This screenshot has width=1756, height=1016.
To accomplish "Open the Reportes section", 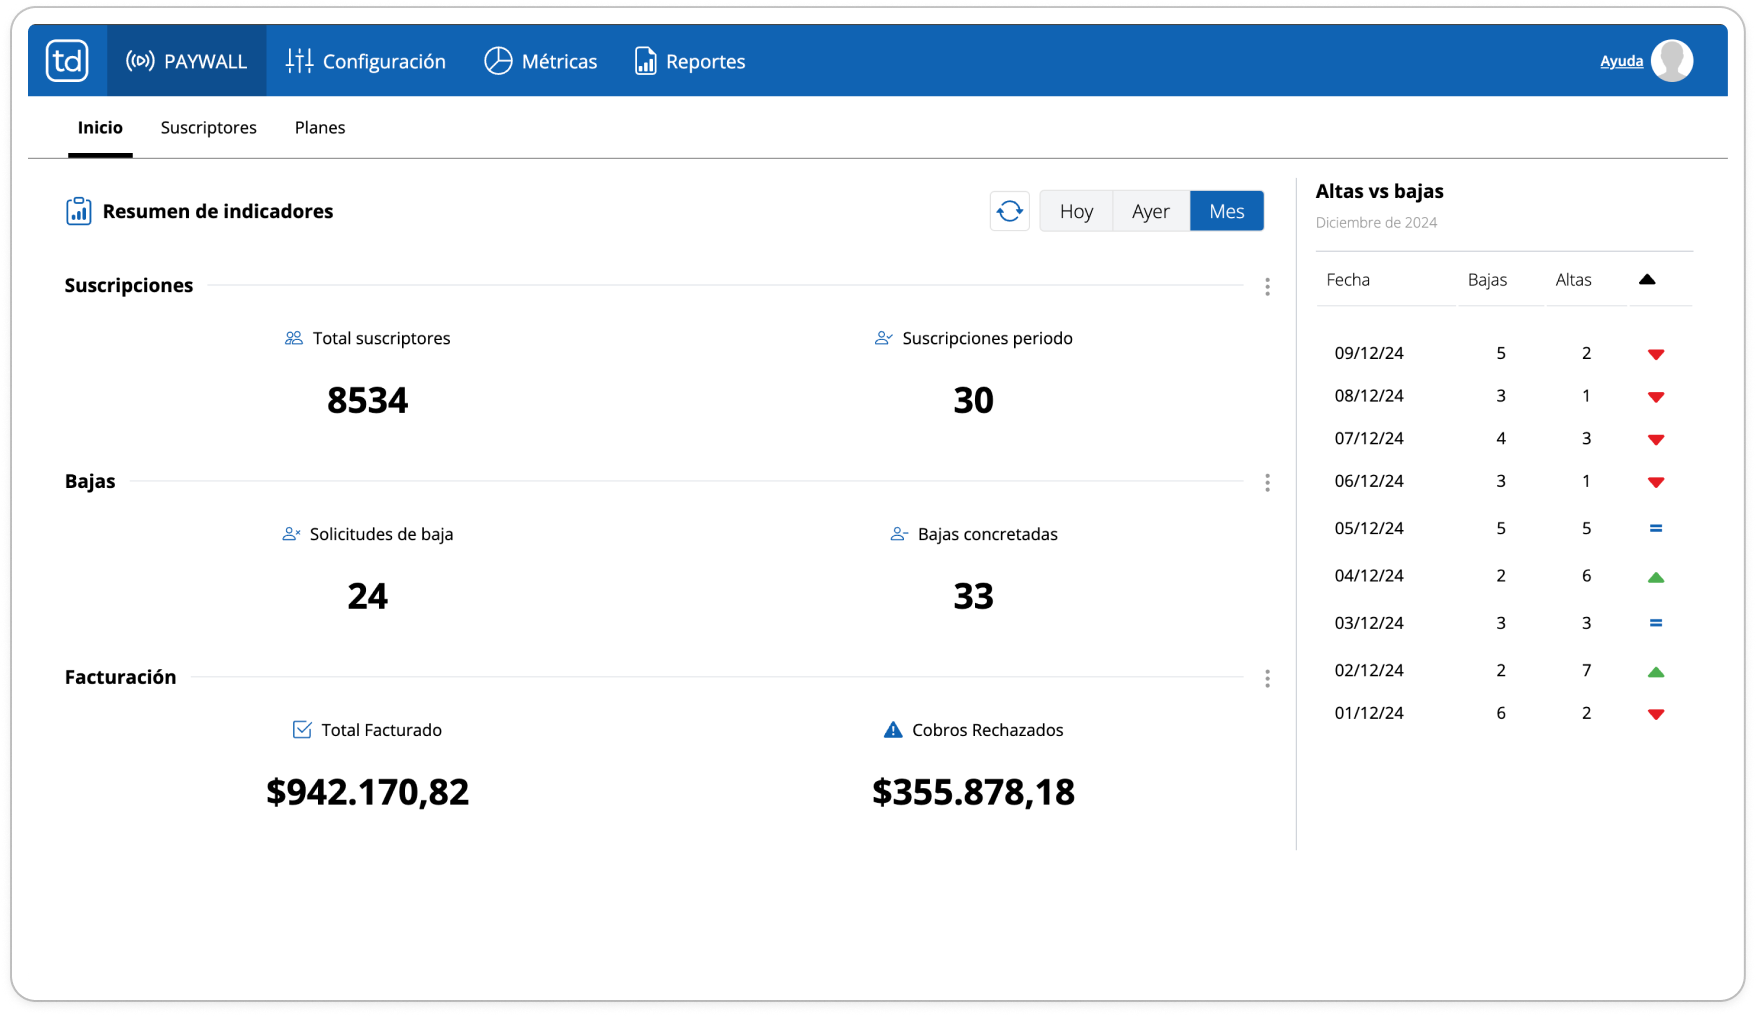I will click(690, 61).
